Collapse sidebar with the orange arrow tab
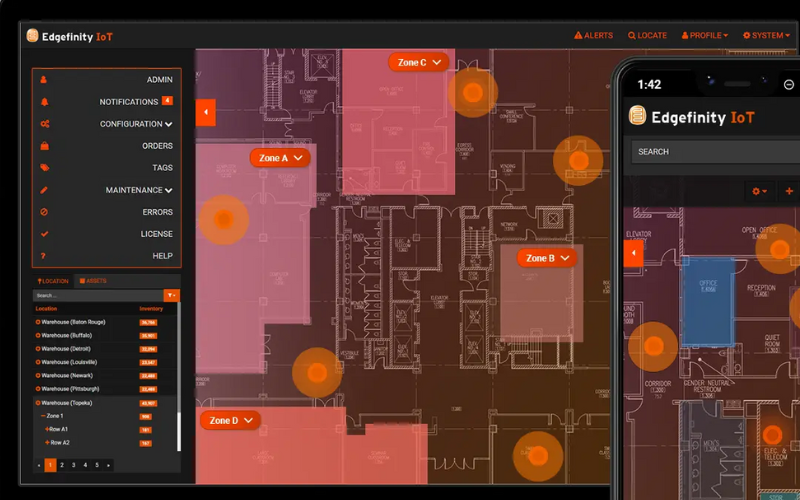This screenshot has height=500, width=800. (206, 112)
